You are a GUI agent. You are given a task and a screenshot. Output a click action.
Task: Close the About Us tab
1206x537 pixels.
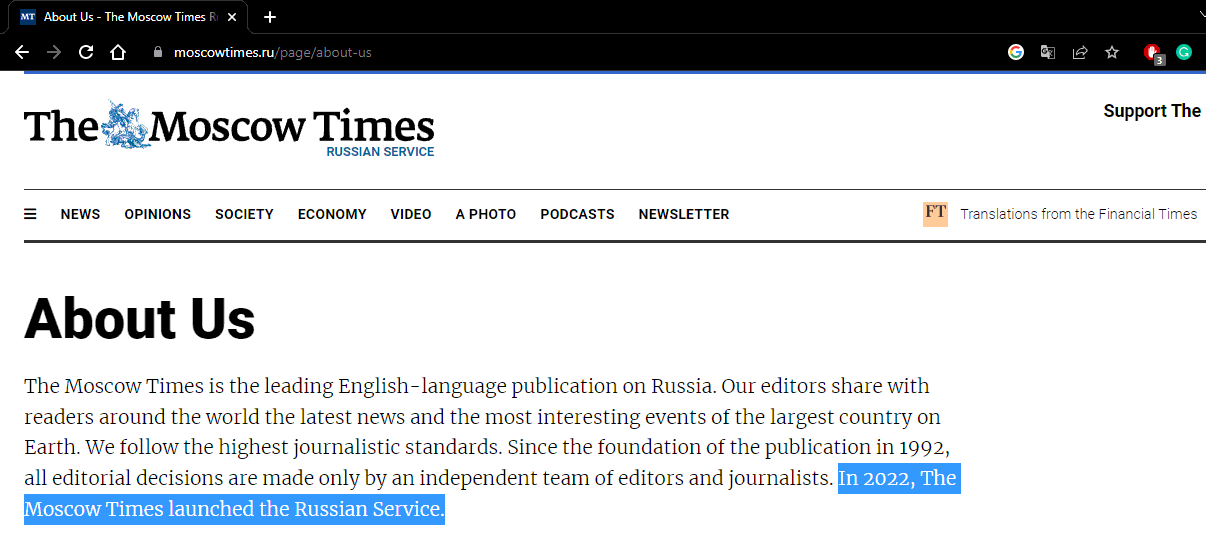pyautogui.click(x=232, y=17)
